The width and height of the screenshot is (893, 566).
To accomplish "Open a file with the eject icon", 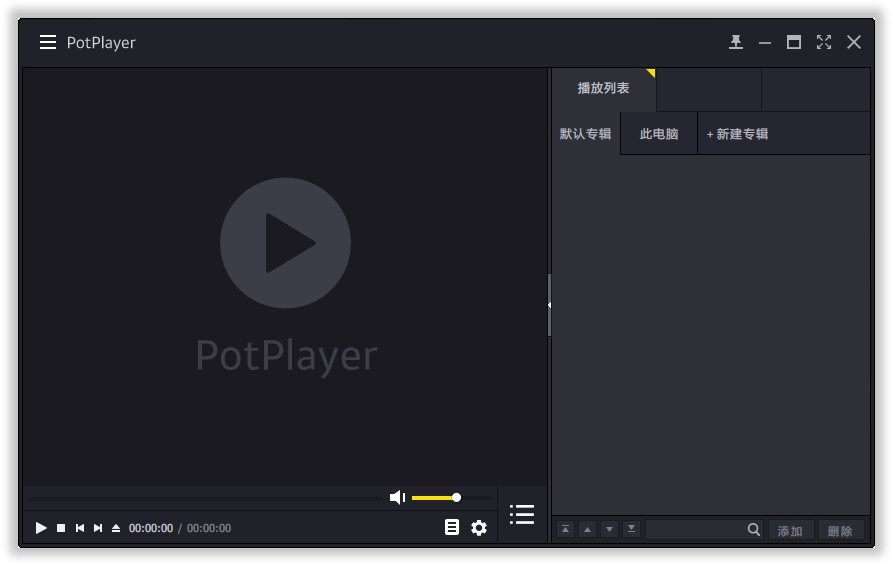I will [x=116, y=528].
